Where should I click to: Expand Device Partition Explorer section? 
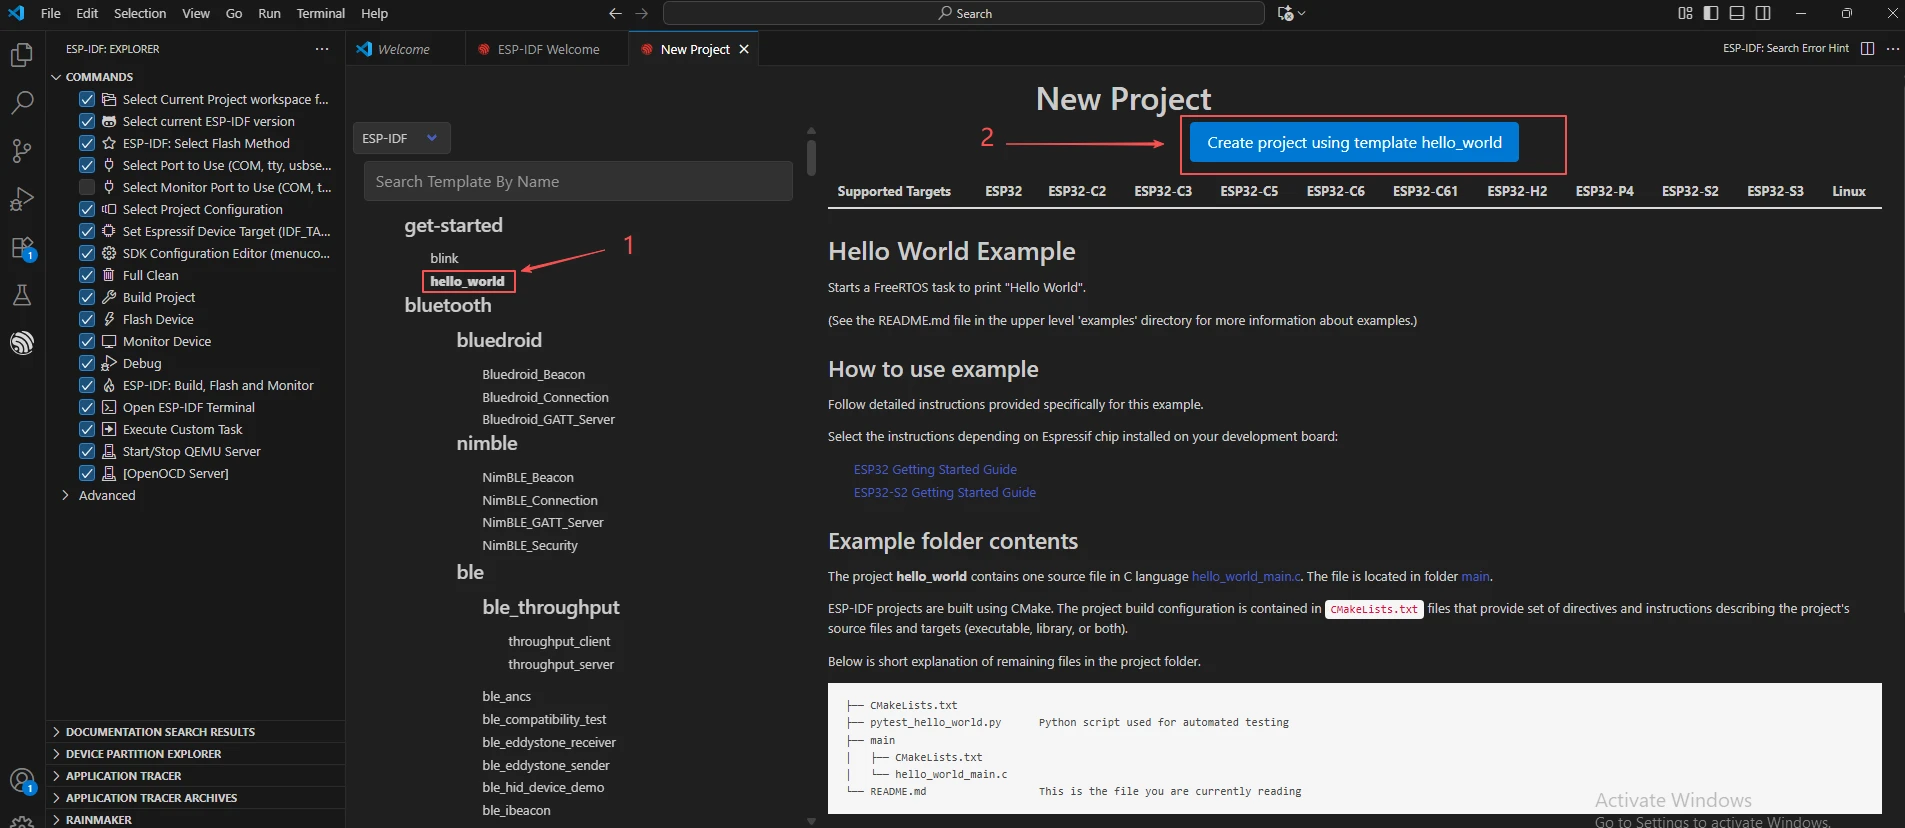pyautogui.click(x=143, y=754)
